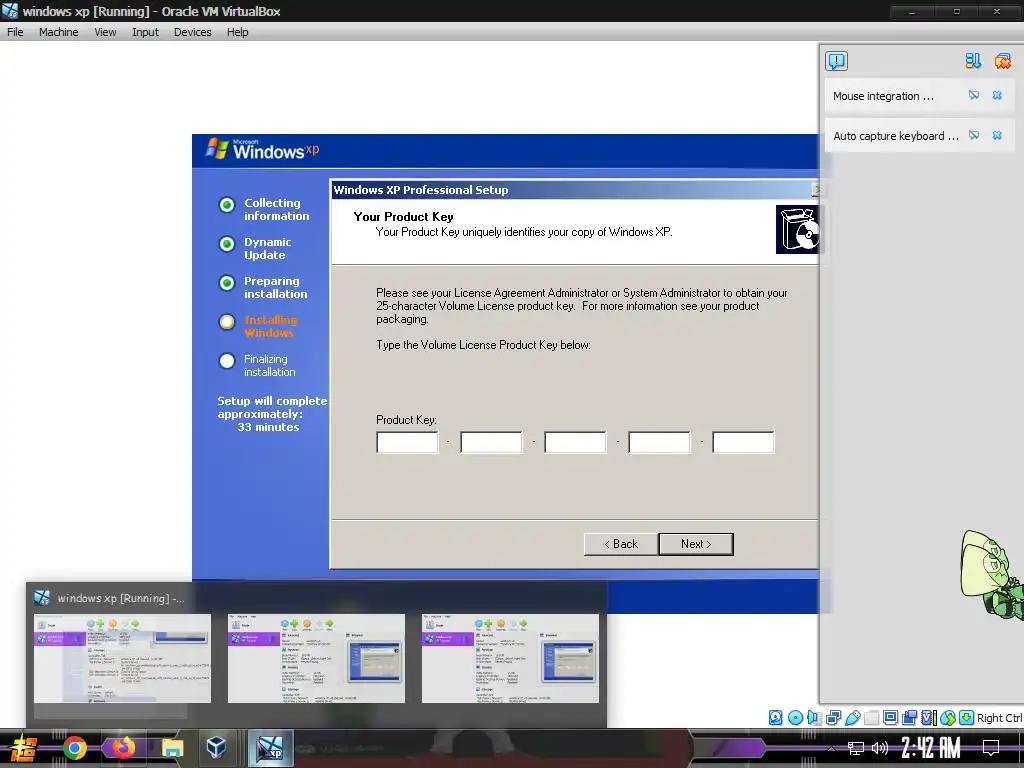
Task: Select the middle taskbar preview thumbnail
Action: (x=316, y=658)
